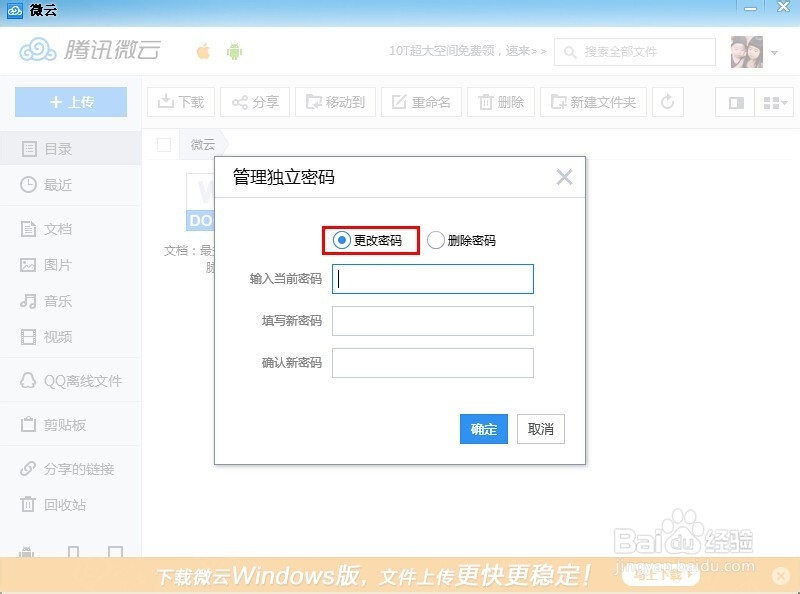Screen dimensions: 800x594
Task: Switch to list view layout
Action: coord(737,102)
